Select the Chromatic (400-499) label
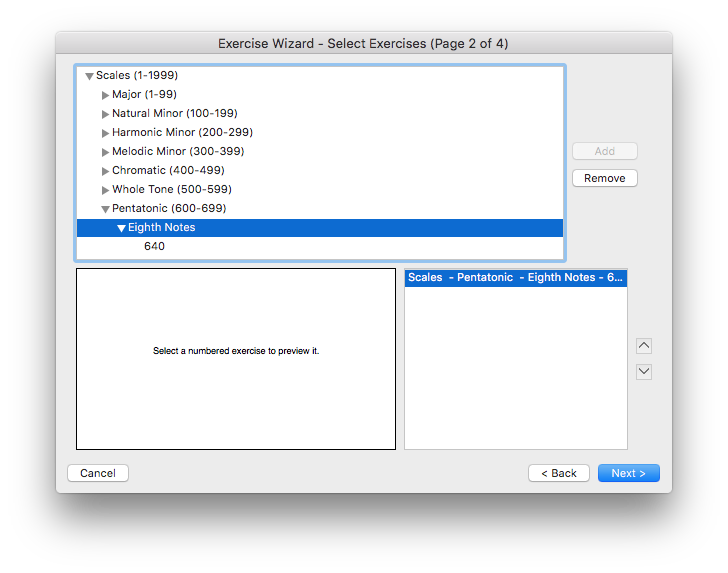This screenshot has width=728, height=573. point(168,171)
